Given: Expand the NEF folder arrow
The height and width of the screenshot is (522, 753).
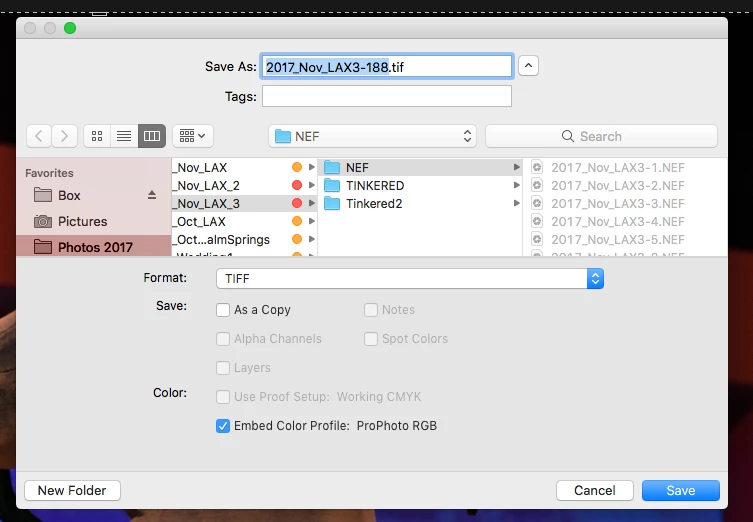Looking at the screenshot, I should point(516,167).
